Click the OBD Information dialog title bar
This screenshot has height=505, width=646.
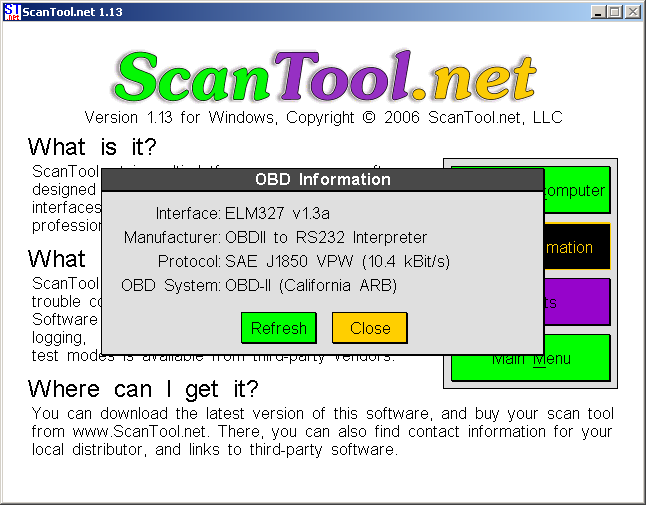click(323, 180)
